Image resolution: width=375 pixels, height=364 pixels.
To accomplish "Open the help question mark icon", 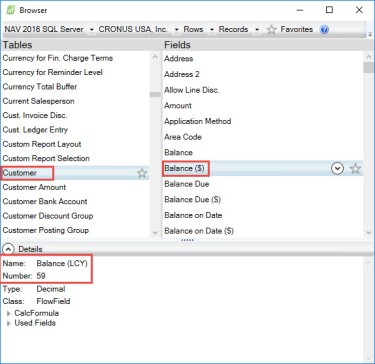I will tap(324, 30).
